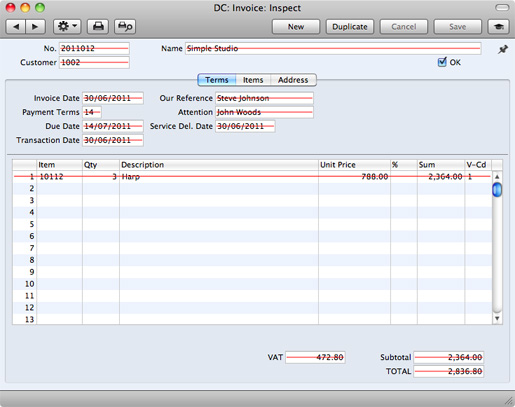Click the graduation cap help icon

[499, 27]
